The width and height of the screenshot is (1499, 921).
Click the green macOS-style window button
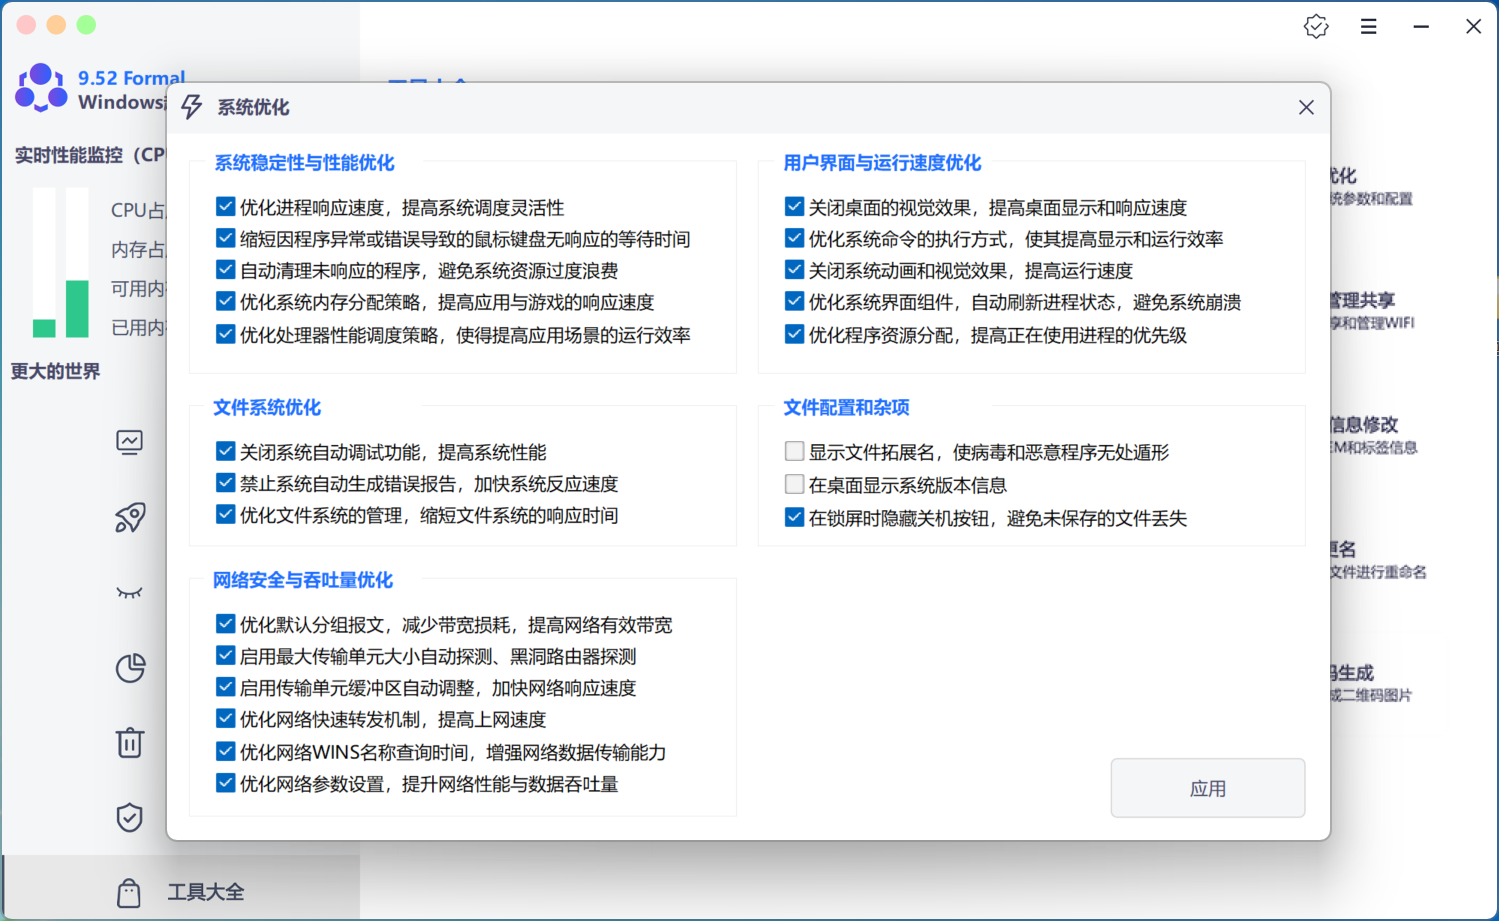(x=87, y=25)
